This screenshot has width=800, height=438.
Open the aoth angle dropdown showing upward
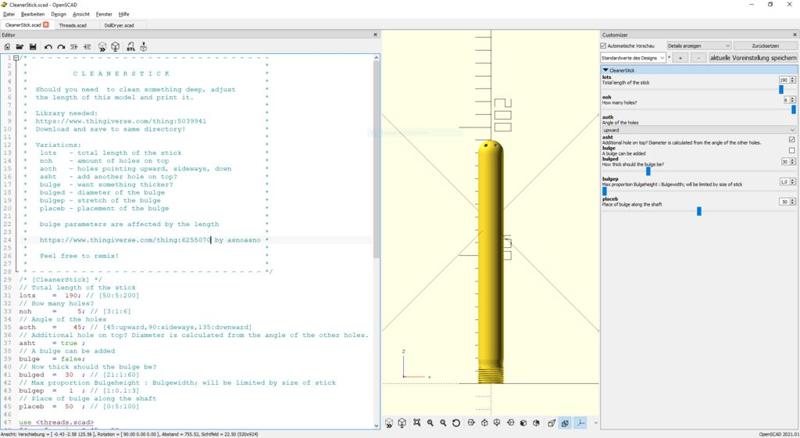pyautogui.click(x=697, y=129)
